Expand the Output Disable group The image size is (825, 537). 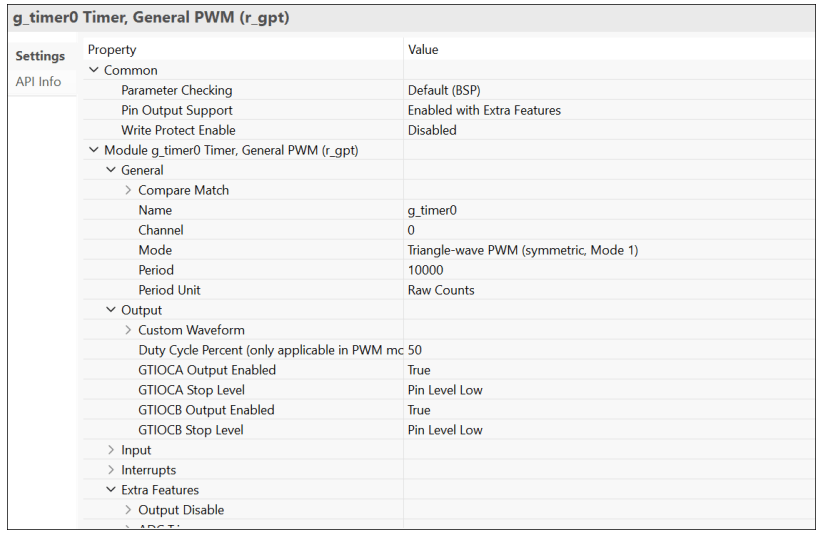click(128, 510)
